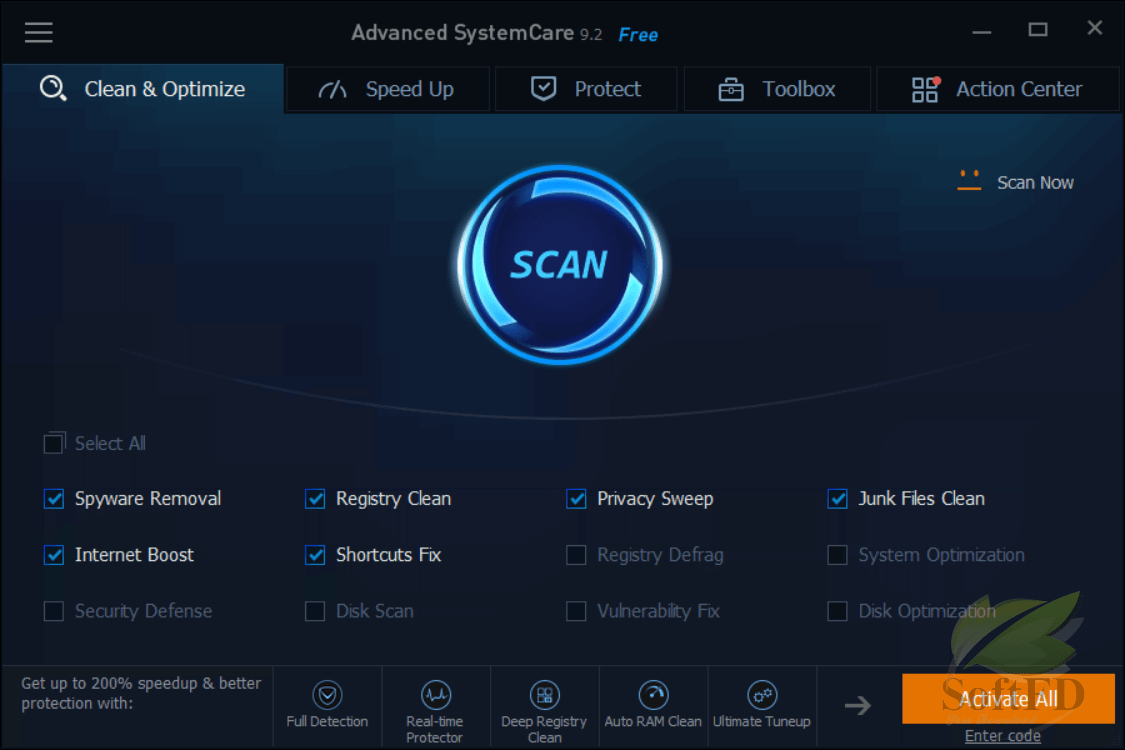The height and width of the screenshot is (750, 1125).
Task: Check the Select All checkbox
Action: pos(54,444)
